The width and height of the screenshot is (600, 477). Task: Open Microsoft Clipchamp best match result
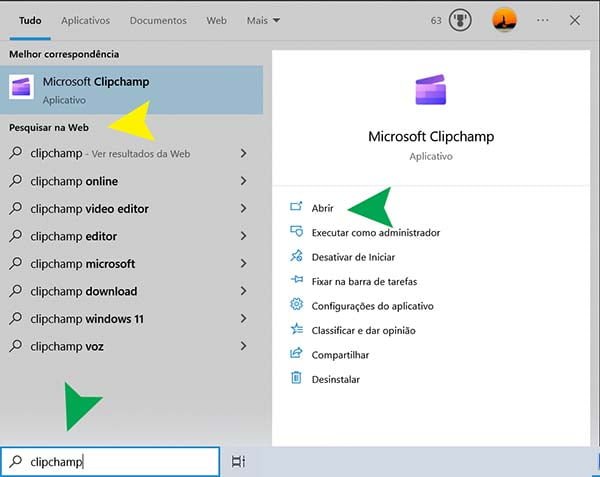(131, 90)
